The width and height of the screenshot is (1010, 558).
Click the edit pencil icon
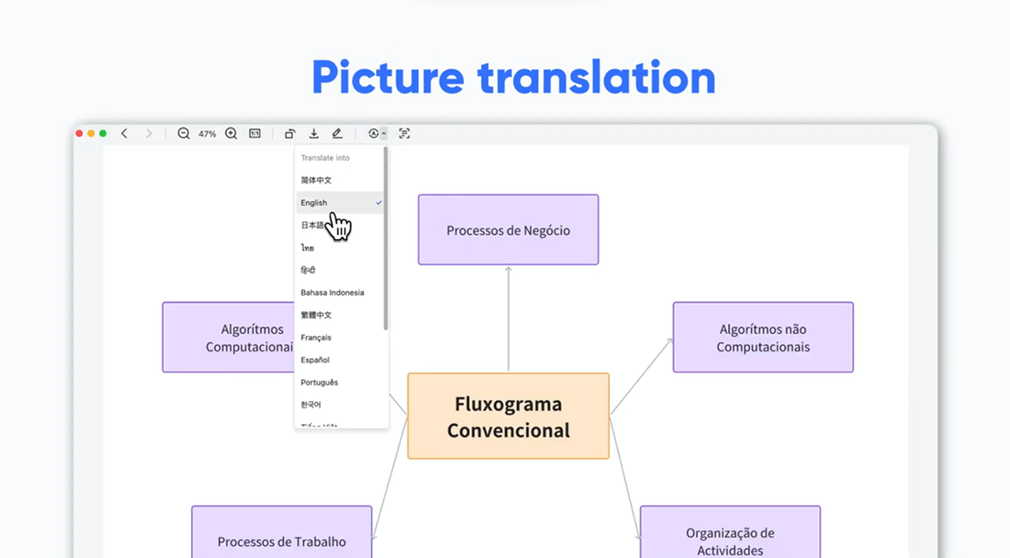click(x=337, y=134)
